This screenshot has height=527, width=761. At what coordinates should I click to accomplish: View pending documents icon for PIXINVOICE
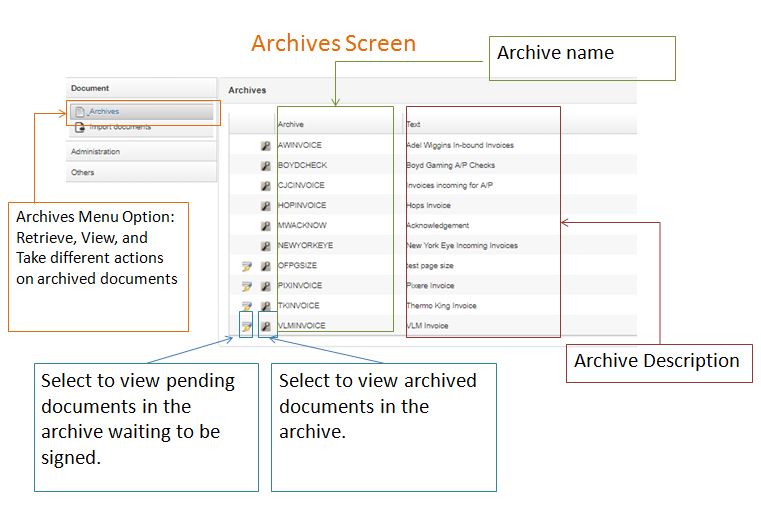(247, 286)
